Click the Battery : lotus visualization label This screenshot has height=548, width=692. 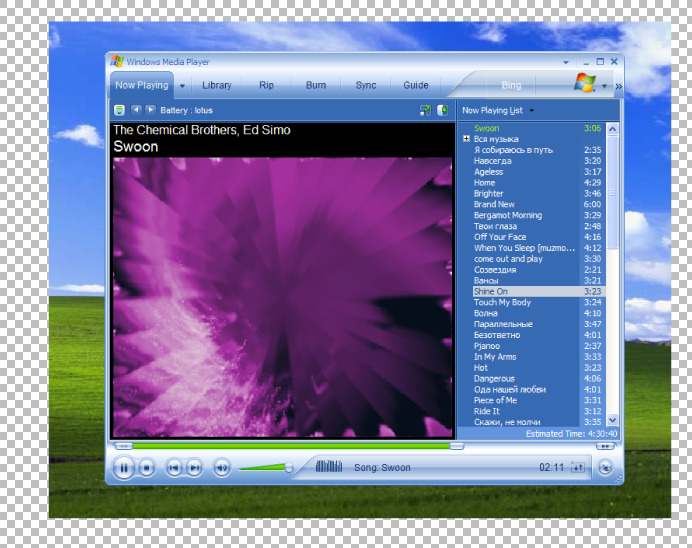pos(186,110)
